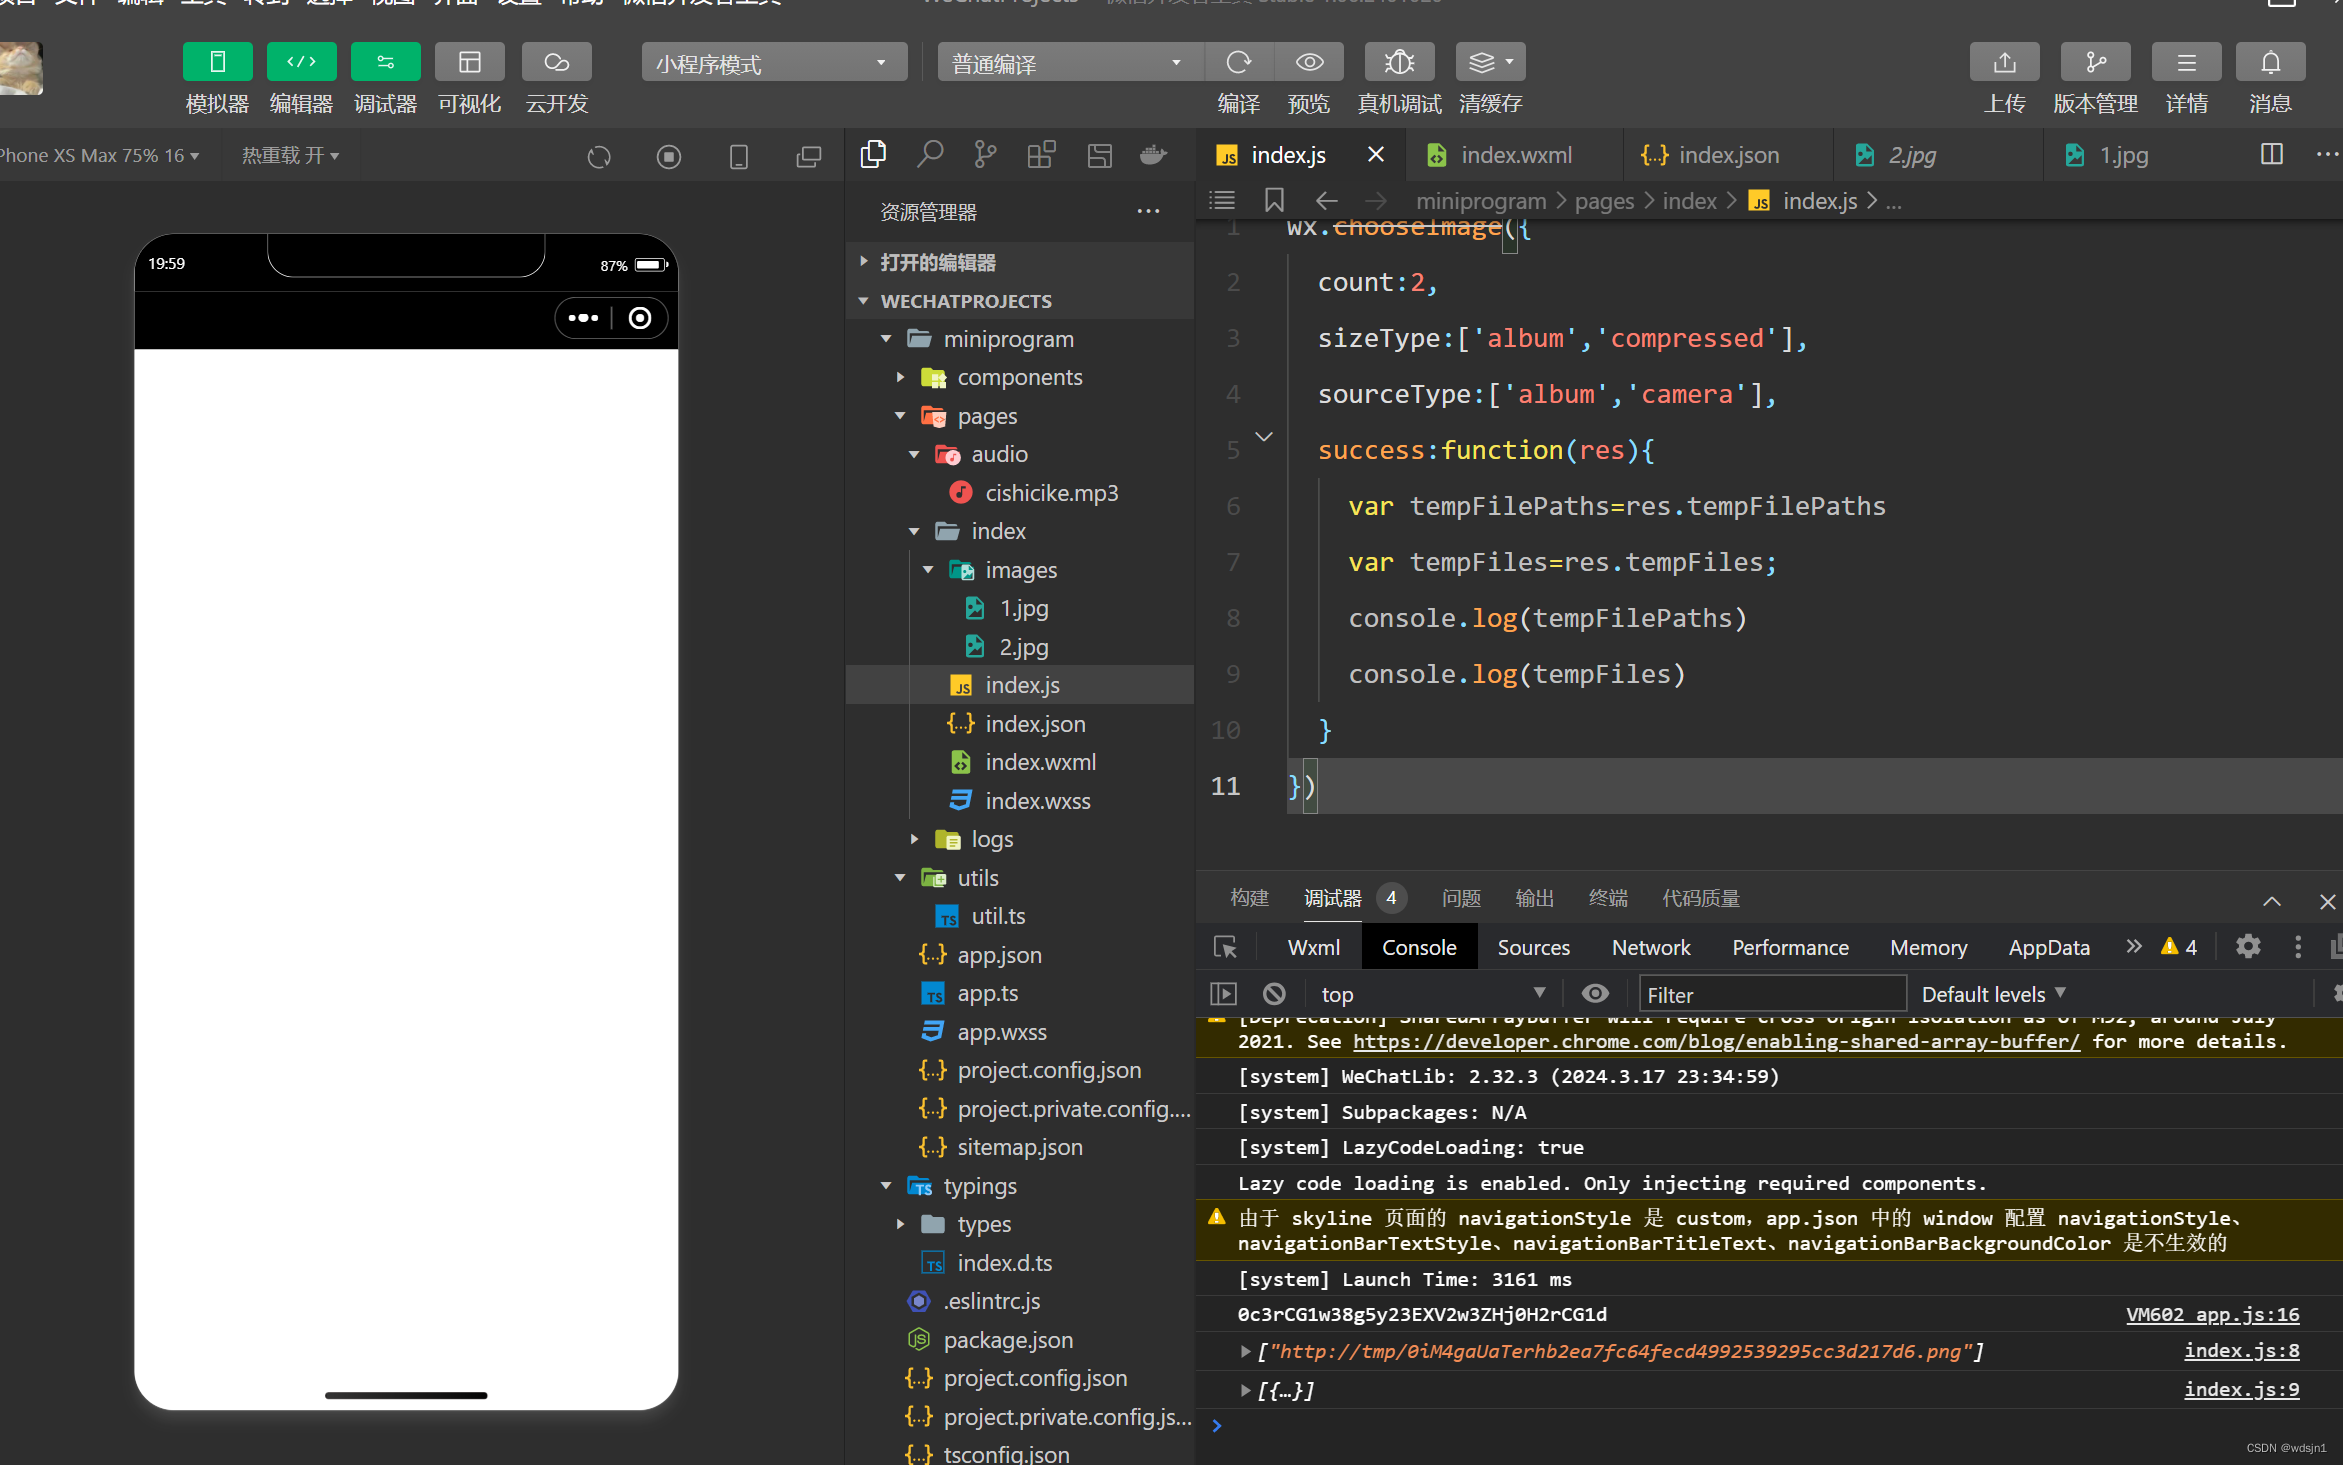
Task: Open DevTools settings gear icon
Action: (x=2248, y=946)
